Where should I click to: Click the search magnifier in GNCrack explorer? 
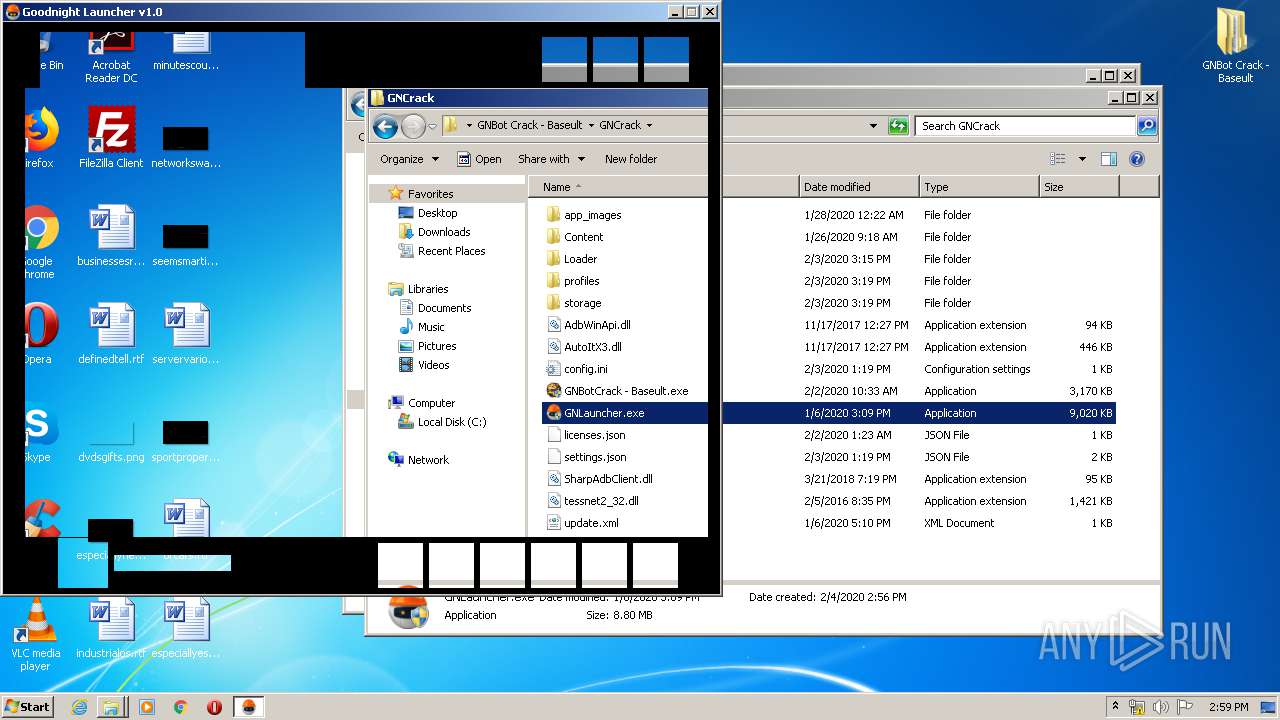1146,126
